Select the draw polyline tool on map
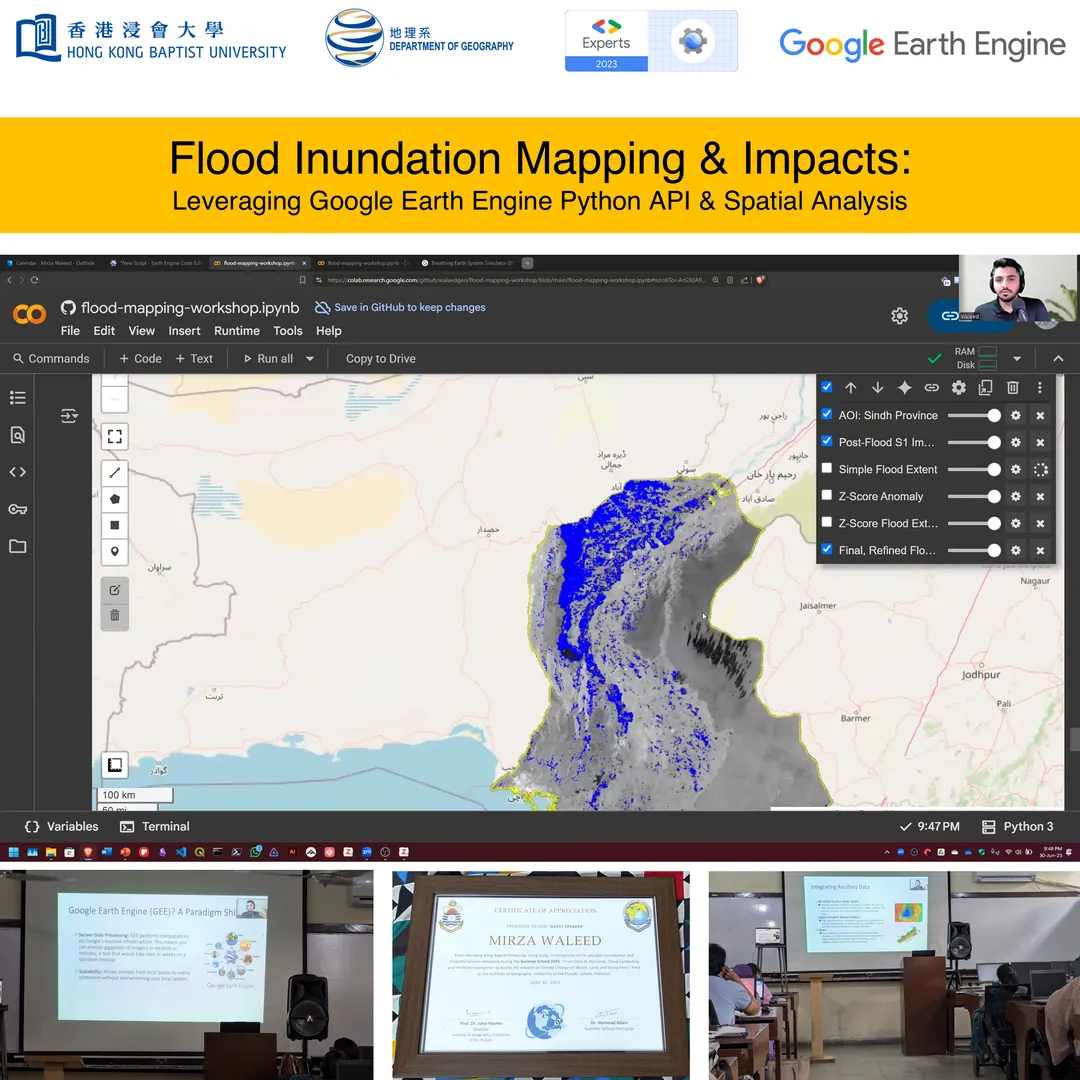The image size is (1080, 1080). point(115,472)
